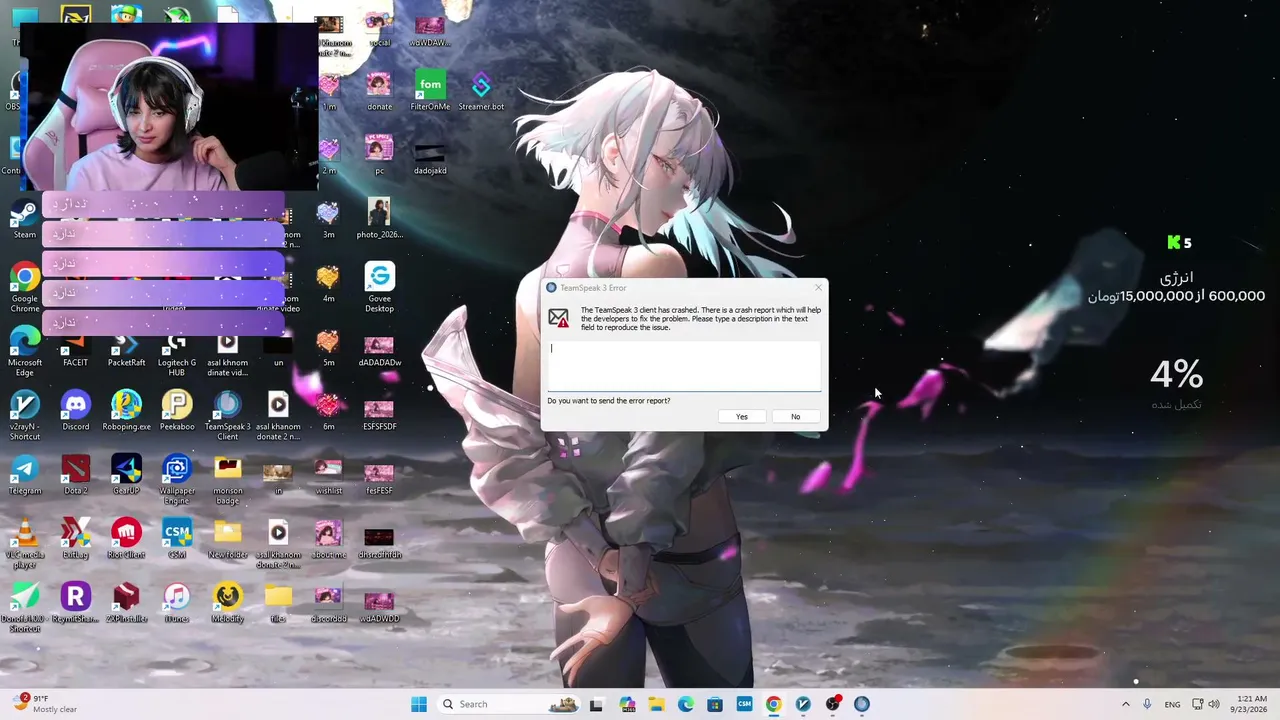Select the 'pc' image file
The height and width of the screenshot is (720, 1280).
coord(379,155)
